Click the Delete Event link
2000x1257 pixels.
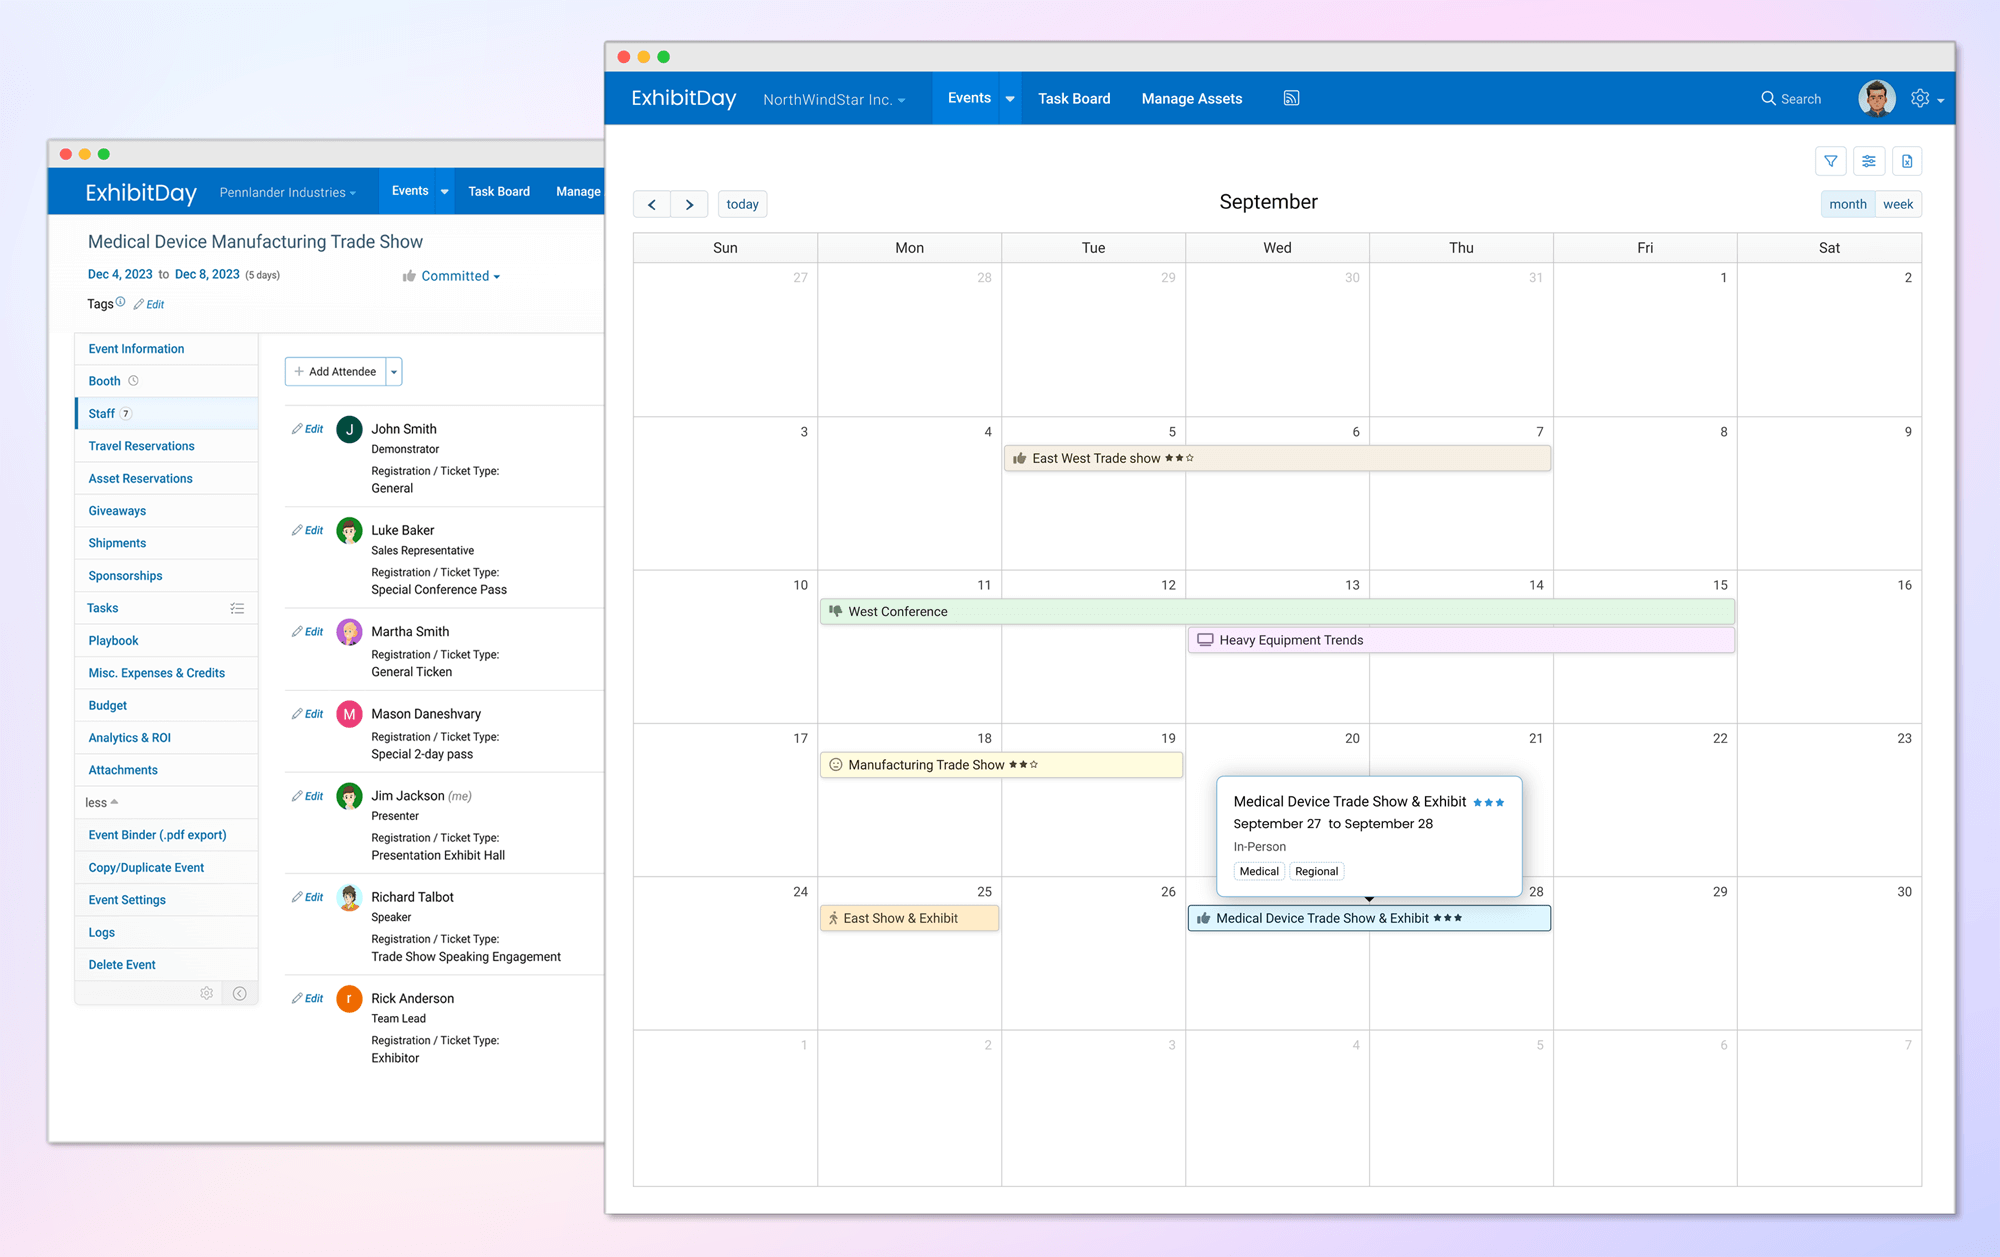[122, 965]
